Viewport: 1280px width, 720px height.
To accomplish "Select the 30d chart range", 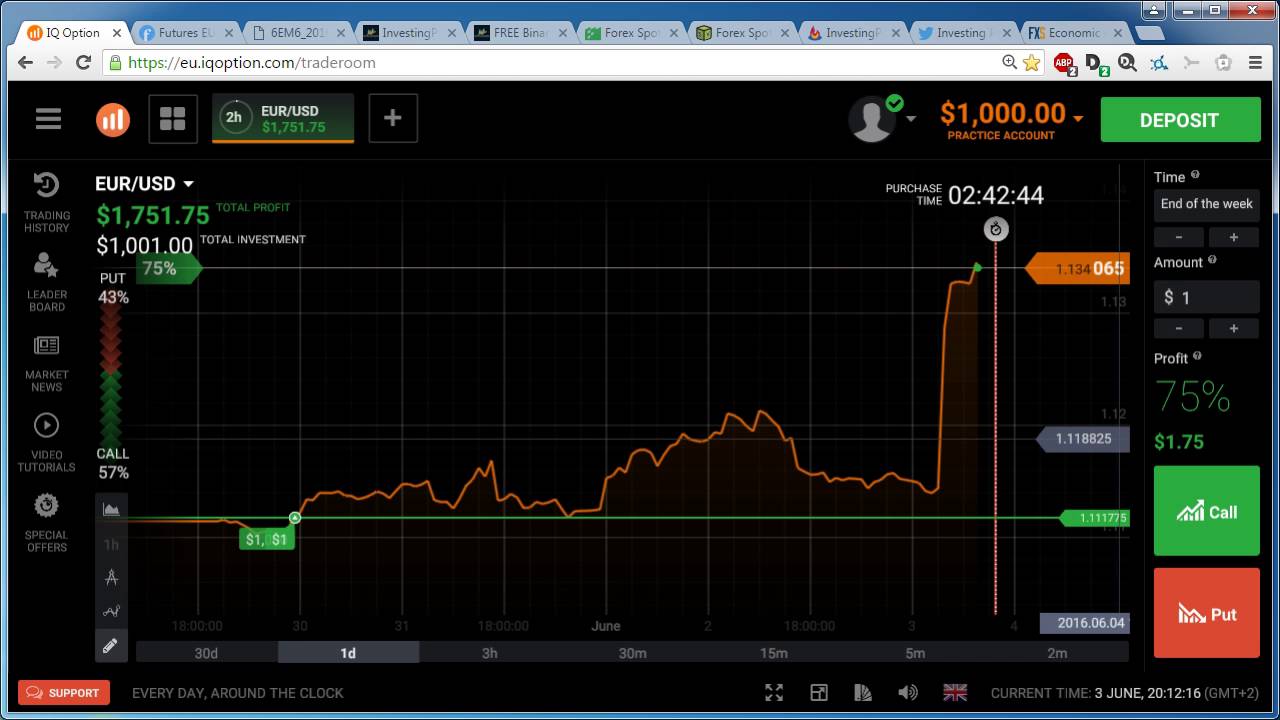I will point(206,653).
